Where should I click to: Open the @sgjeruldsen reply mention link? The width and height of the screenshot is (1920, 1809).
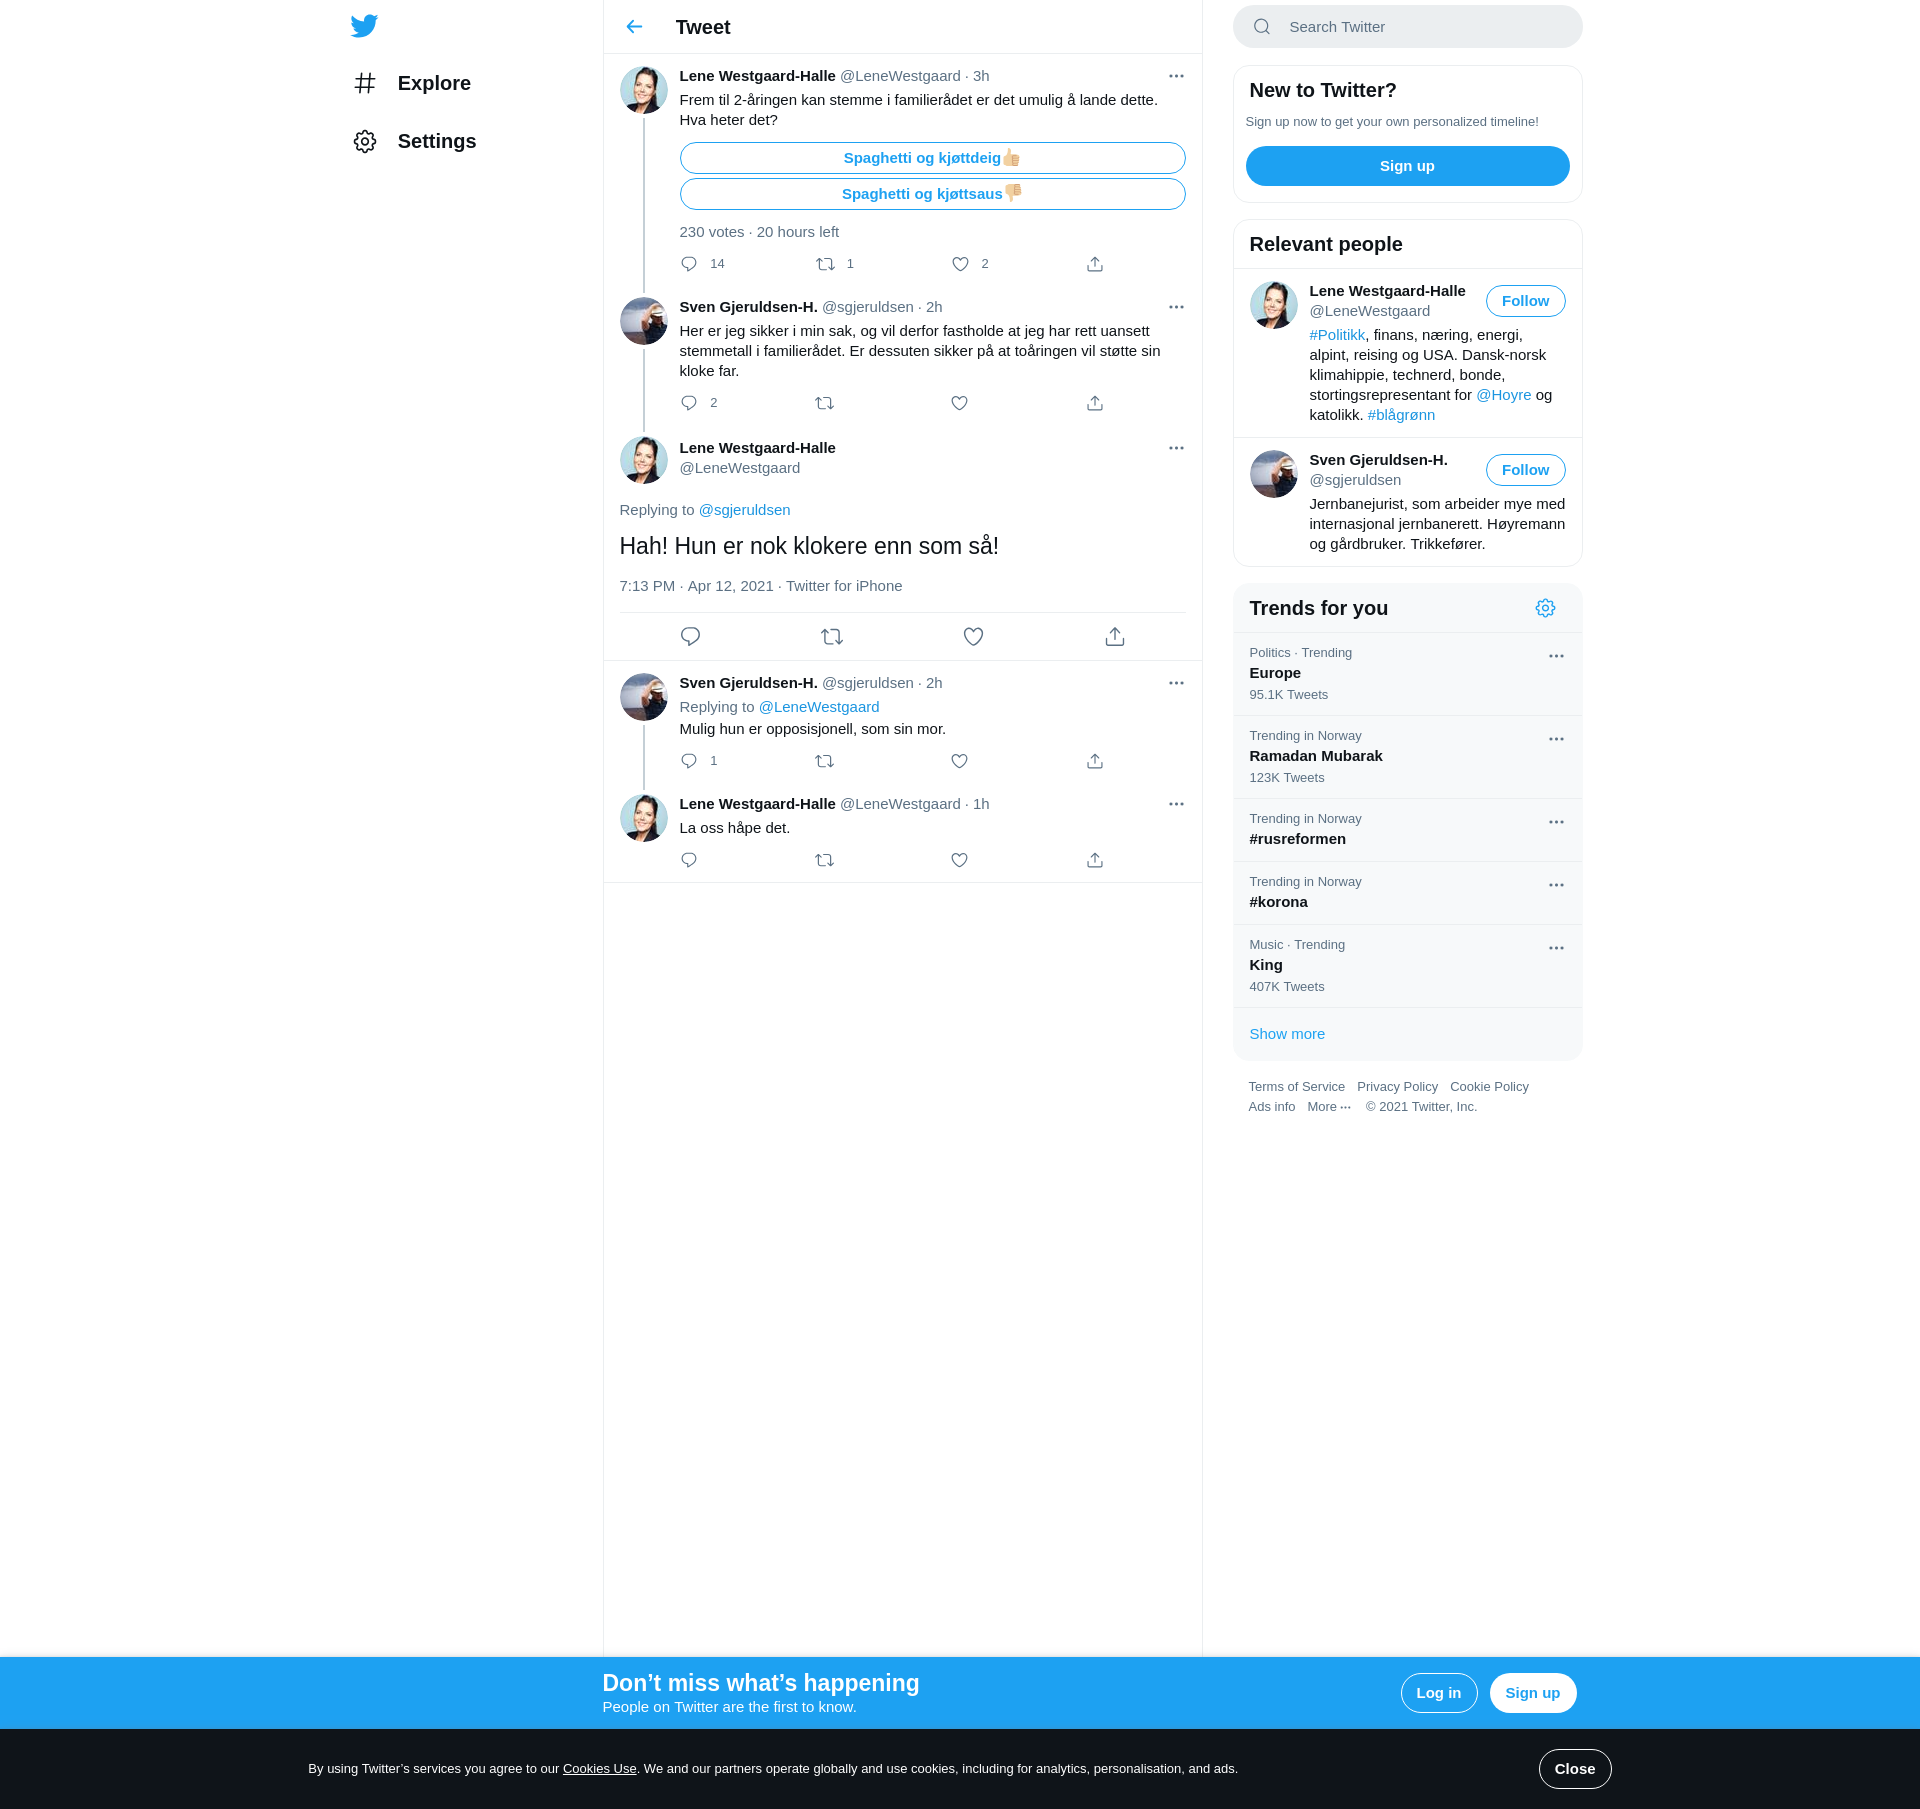pos(744,510)
